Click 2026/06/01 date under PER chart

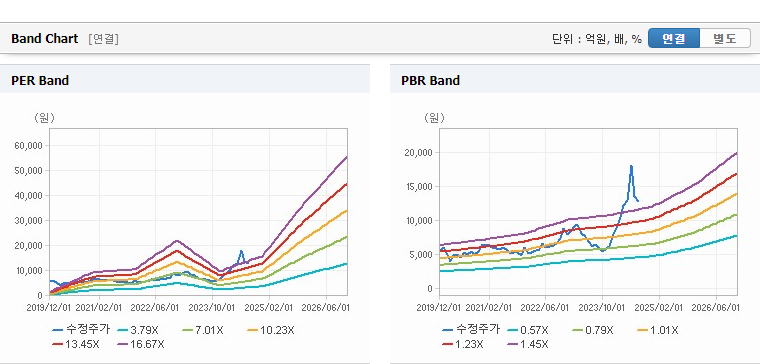[x=326, y=308]
